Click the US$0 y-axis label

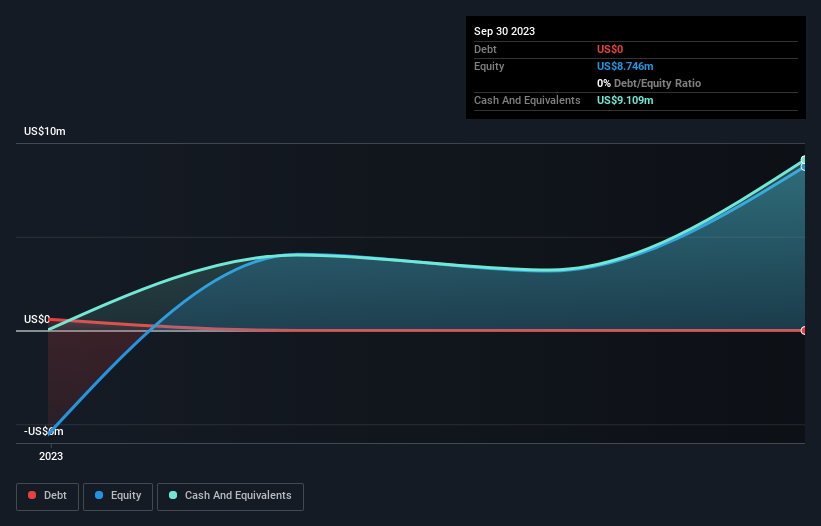37,319
